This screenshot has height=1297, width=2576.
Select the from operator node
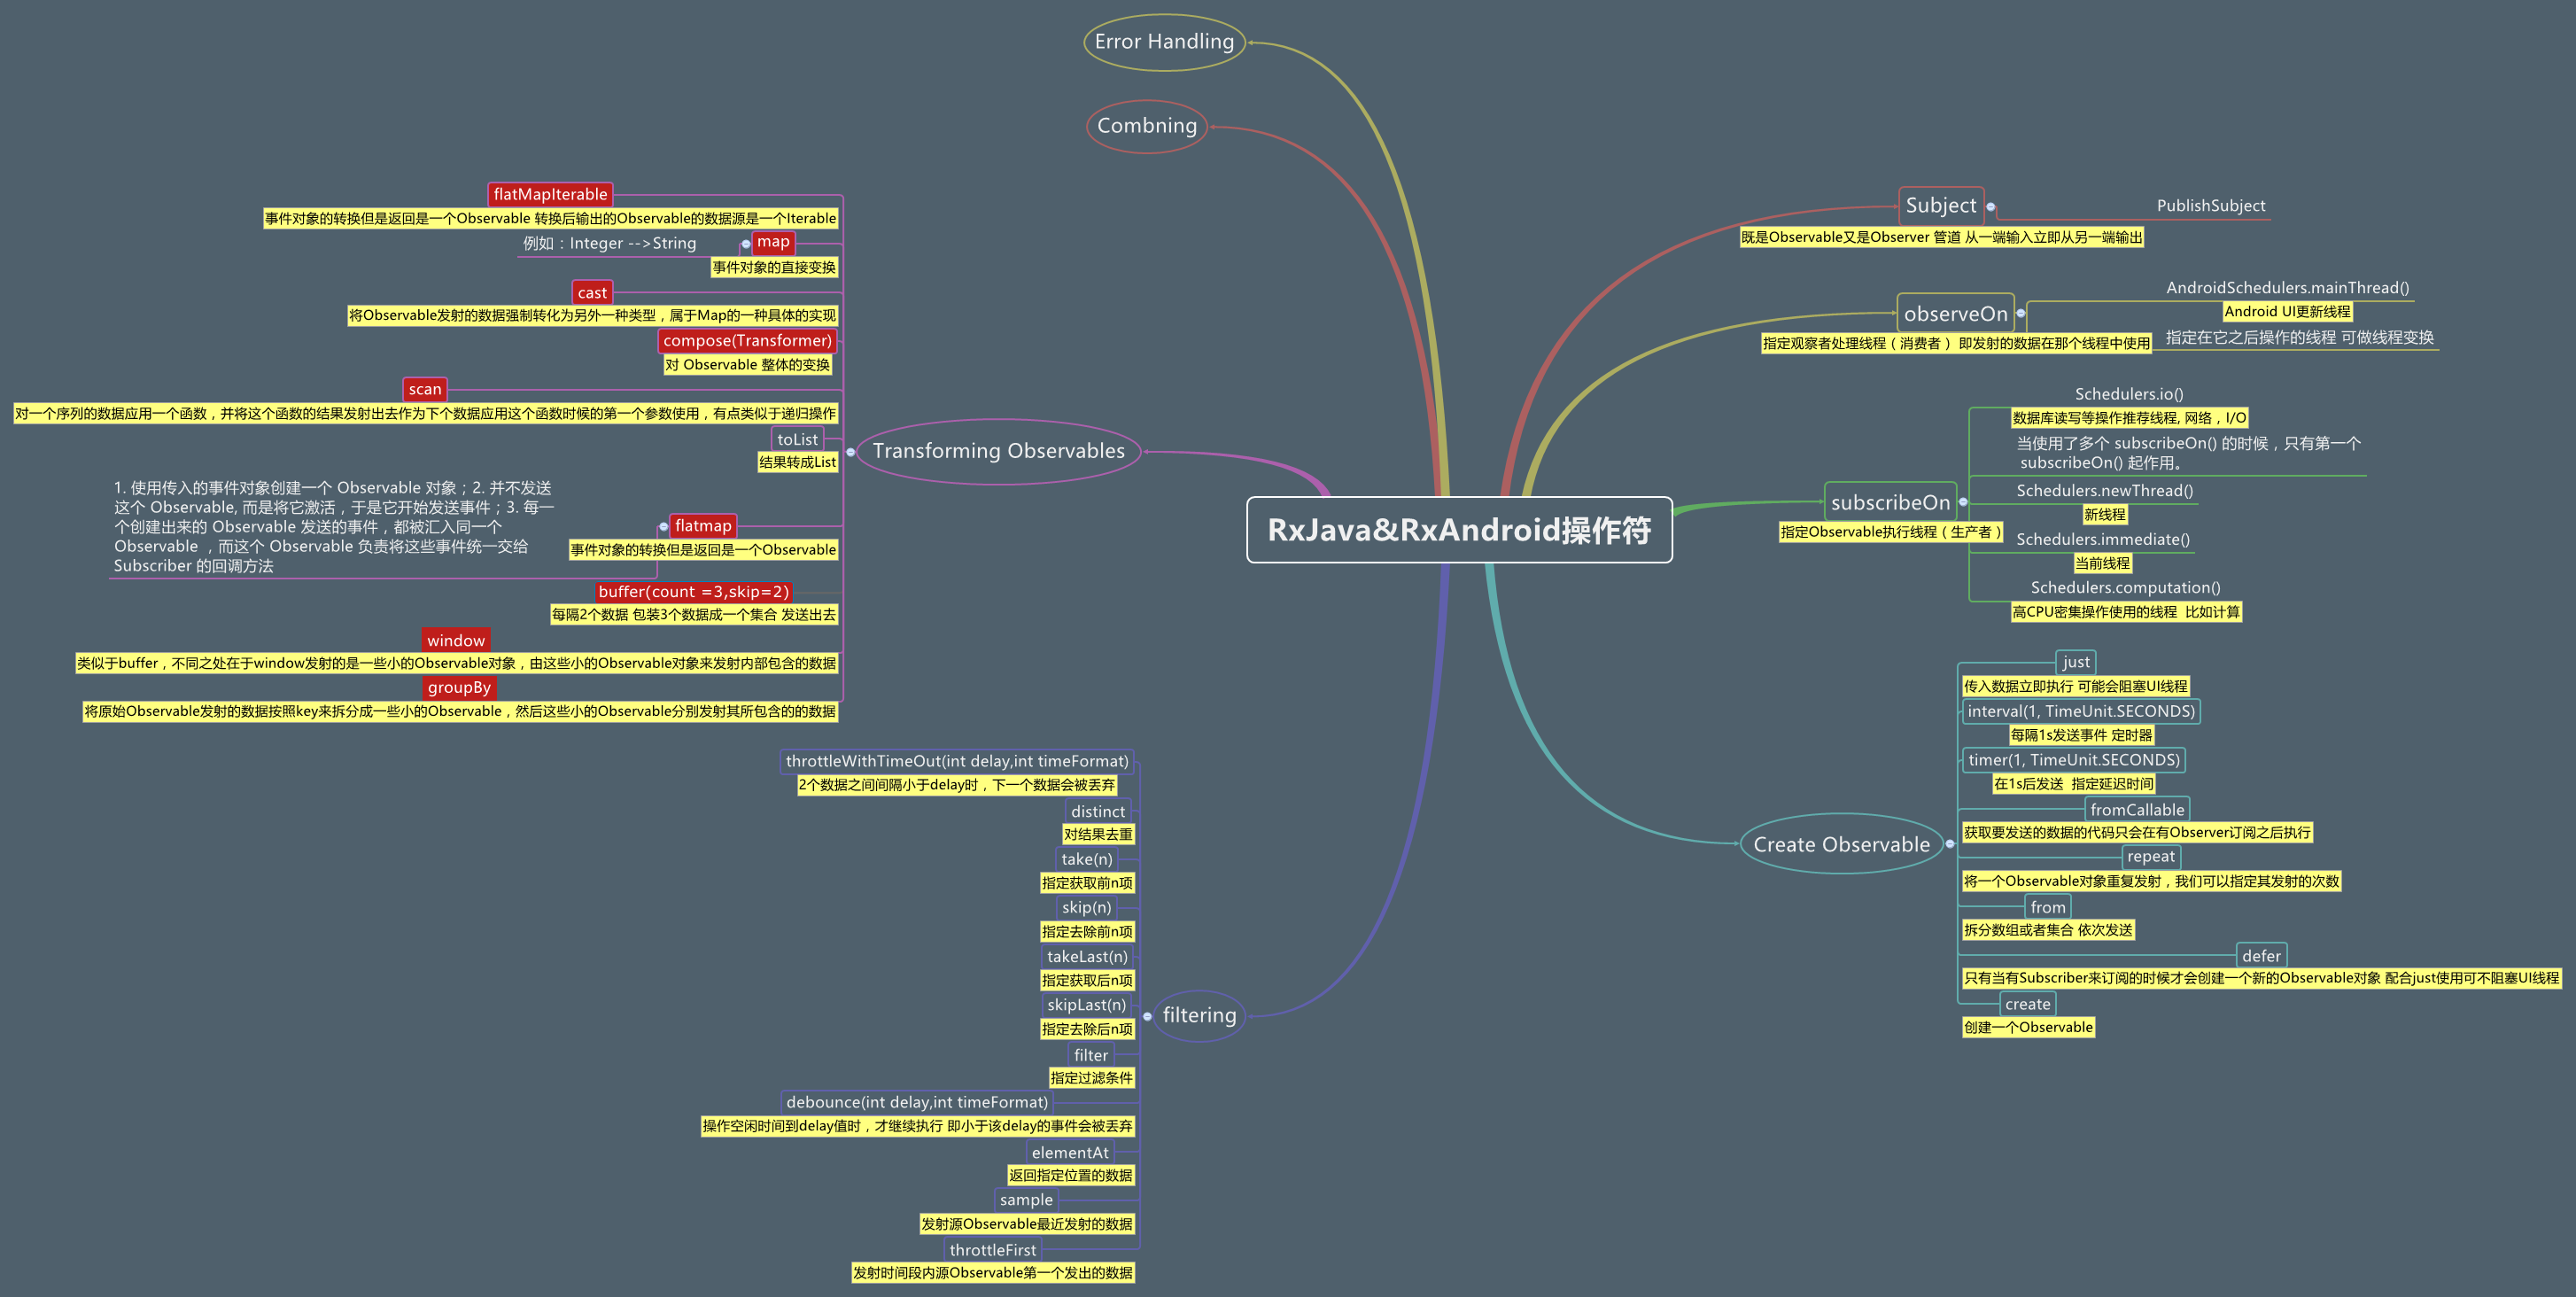[x=2047, y=907]
